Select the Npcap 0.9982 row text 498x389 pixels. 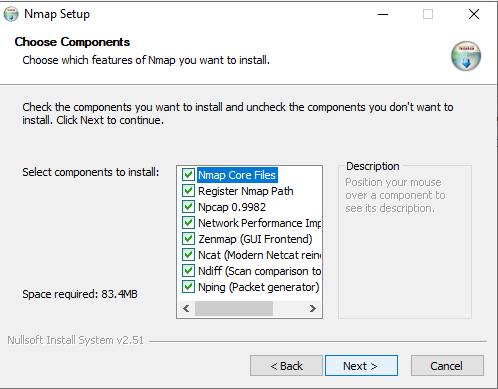[x=232, y=207]
